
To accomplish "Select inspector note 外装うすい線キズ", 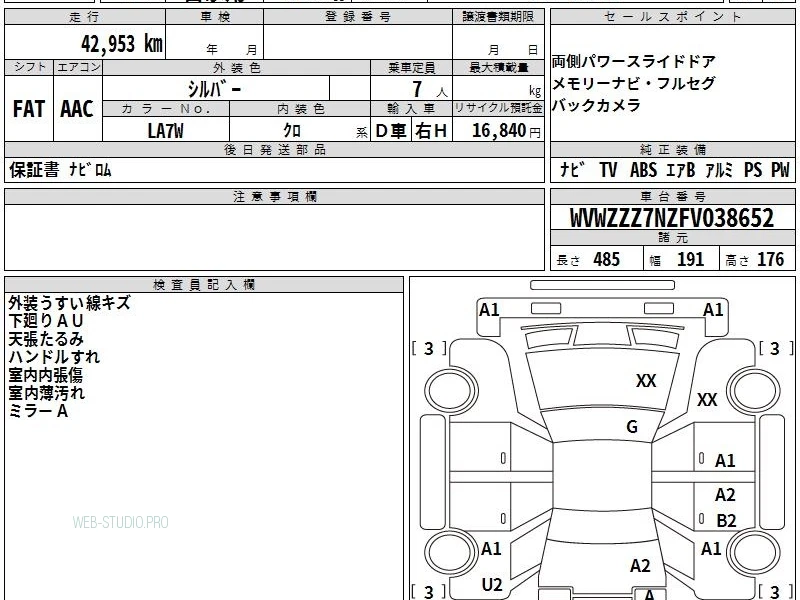I will [70, 303].
